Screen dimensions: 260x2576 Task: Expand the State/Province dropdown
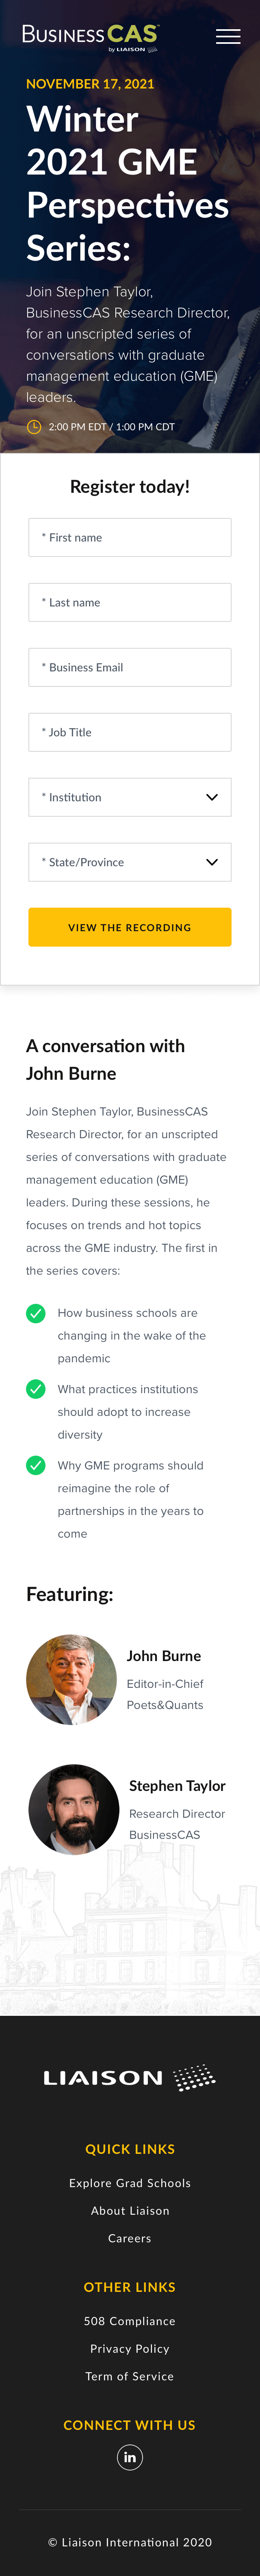pyautogui.click(x=130, y=862)
